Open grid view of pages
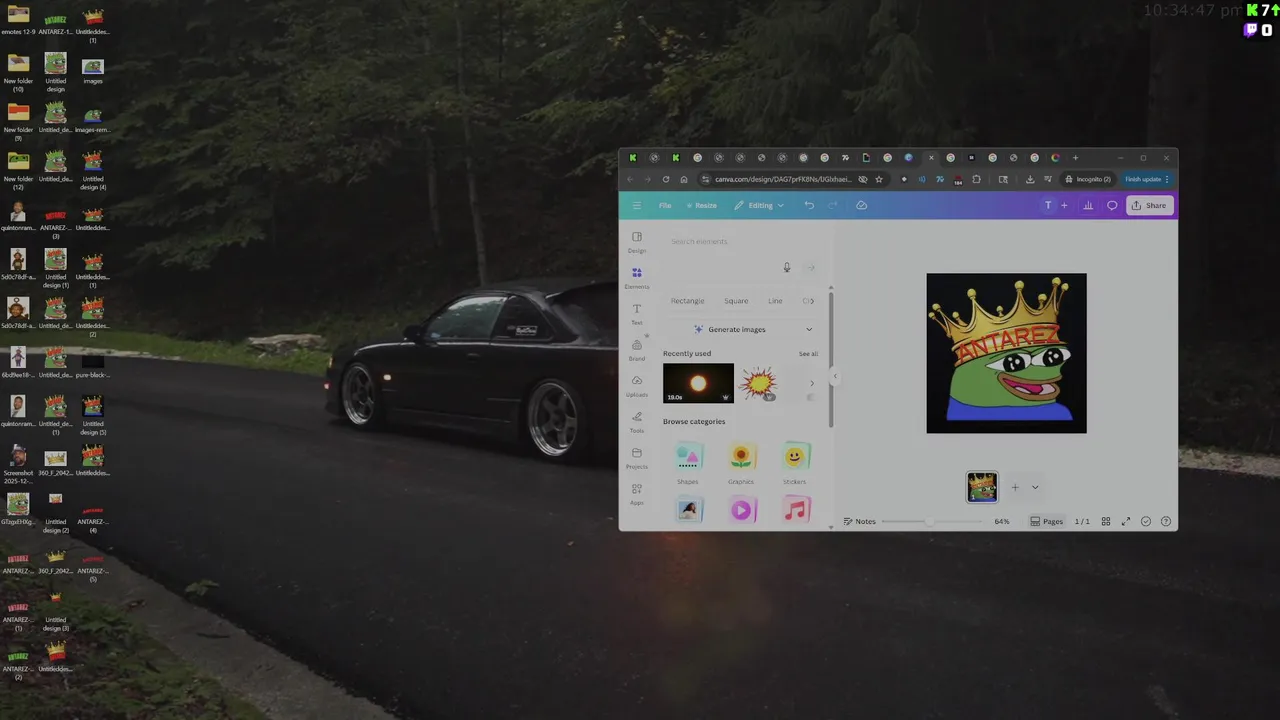Image resolution: width=1280 pixels, height=720 pixels. click(x=1106, y=521)
